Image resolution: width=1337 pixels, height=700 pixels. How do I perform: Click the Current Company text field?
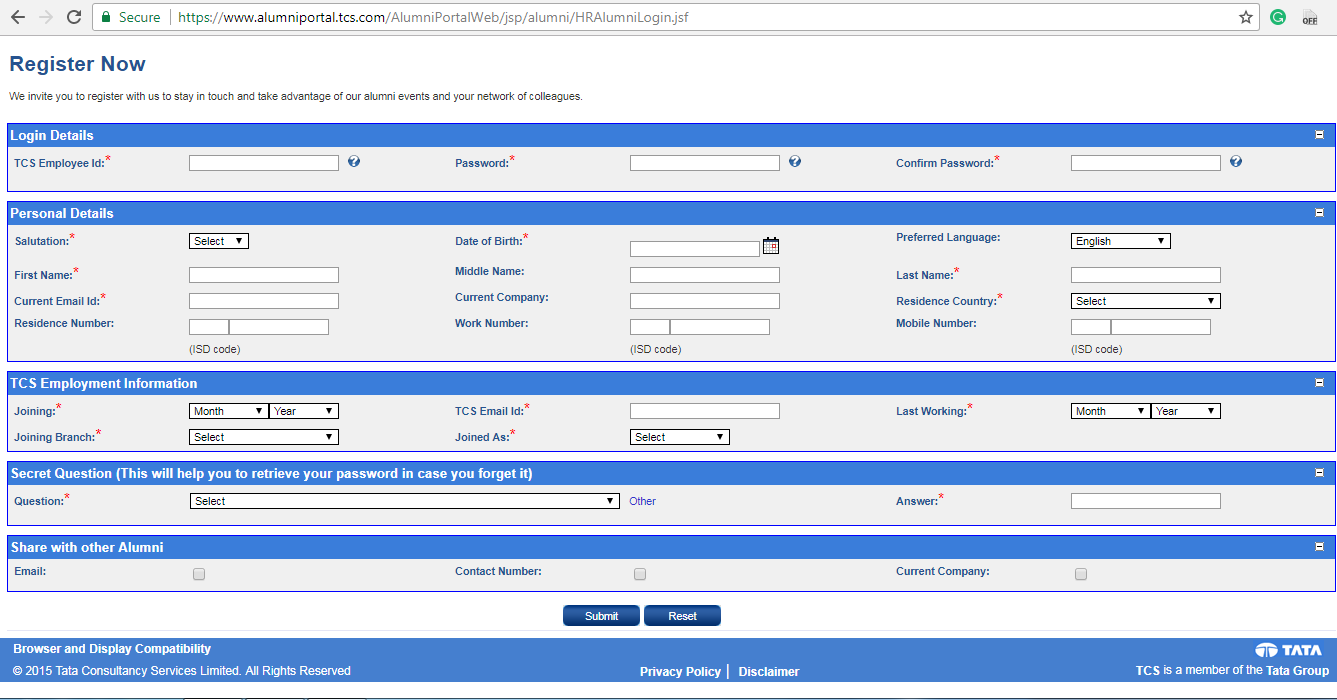coord(705,301)
